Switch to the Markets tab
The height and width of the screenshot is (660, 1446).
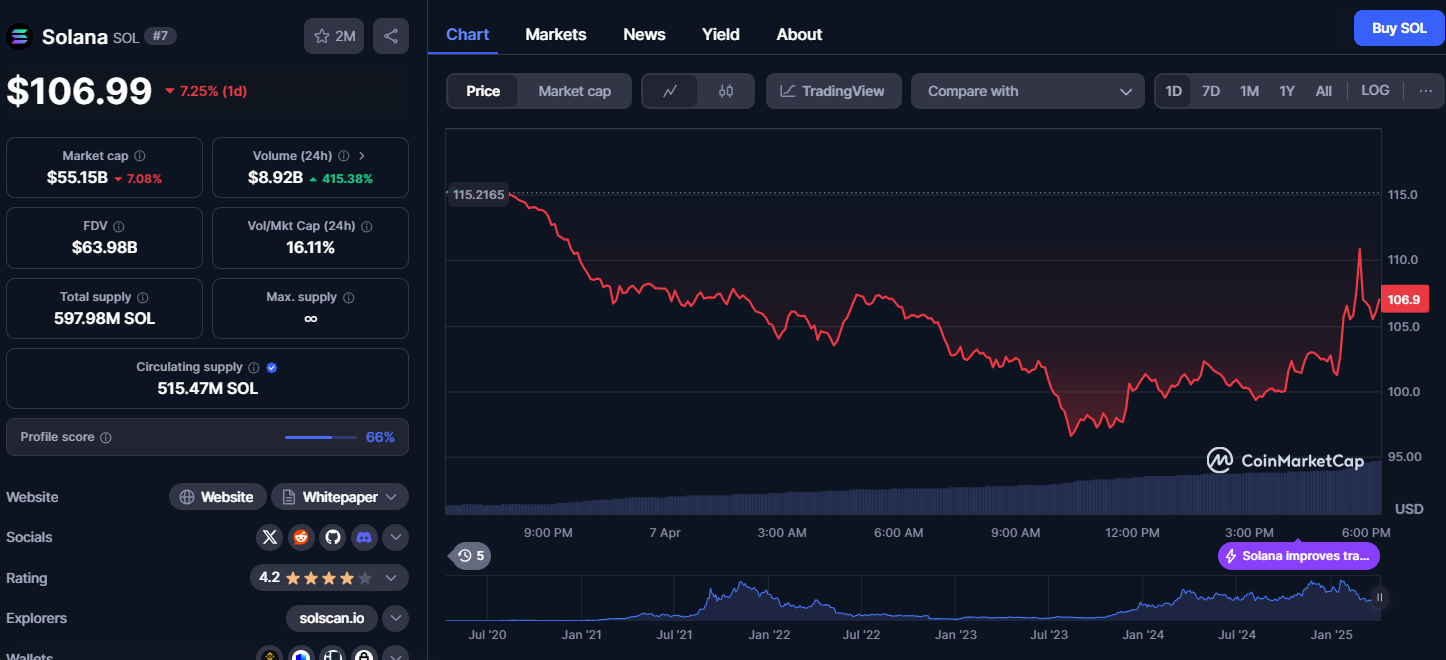point(556,35)
